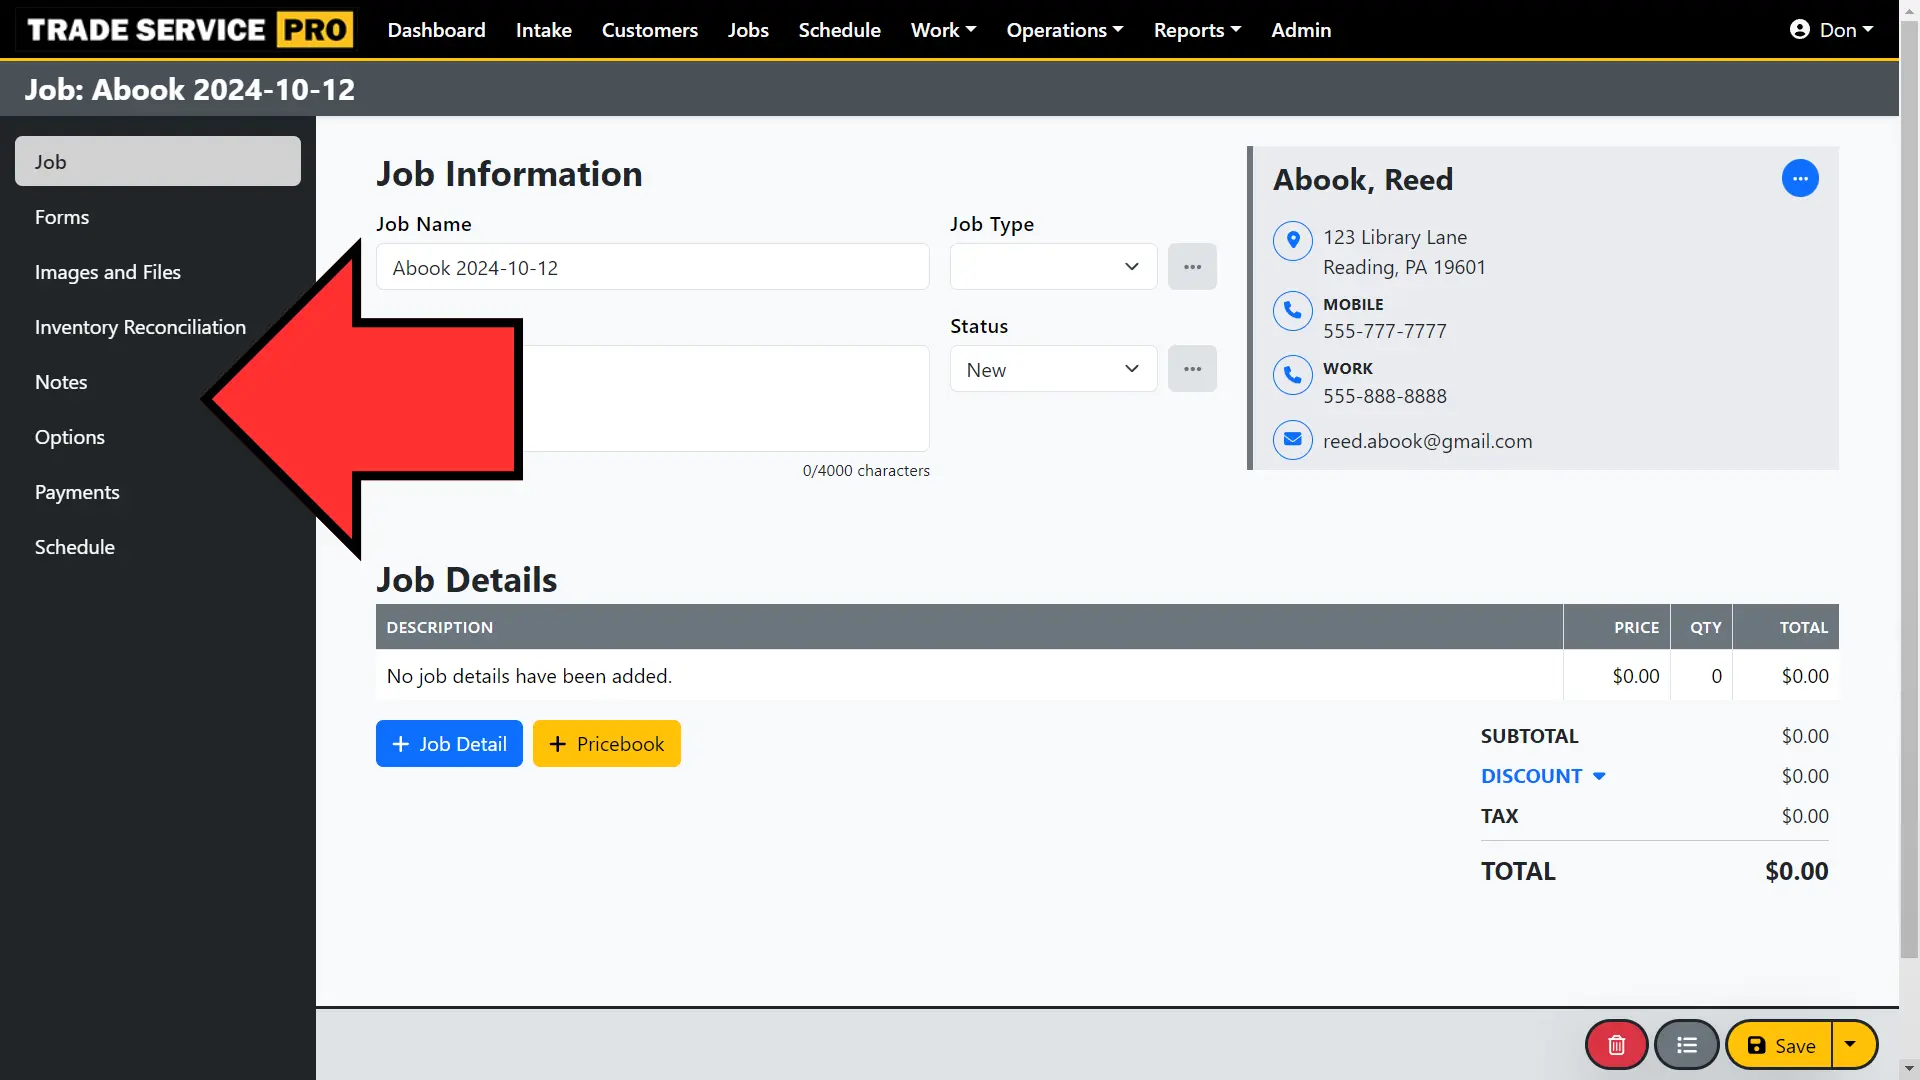The height and width of the screenshot is (1080, 1920).
Task: Click the email envelope icon beside reed.abook@gmail.com
Action: [1292, 440]
